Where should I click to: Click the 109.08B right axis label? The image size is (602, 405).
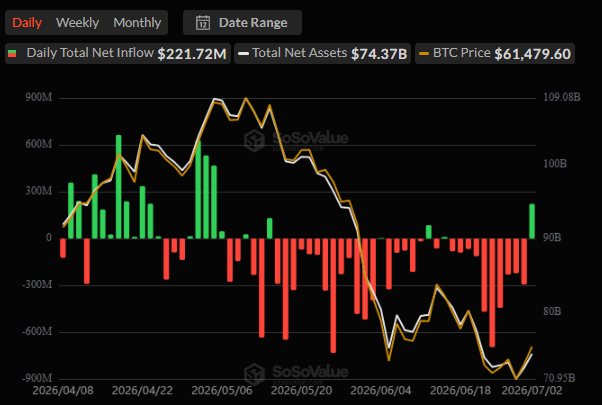pyautogui.click(x=562, y=97)
